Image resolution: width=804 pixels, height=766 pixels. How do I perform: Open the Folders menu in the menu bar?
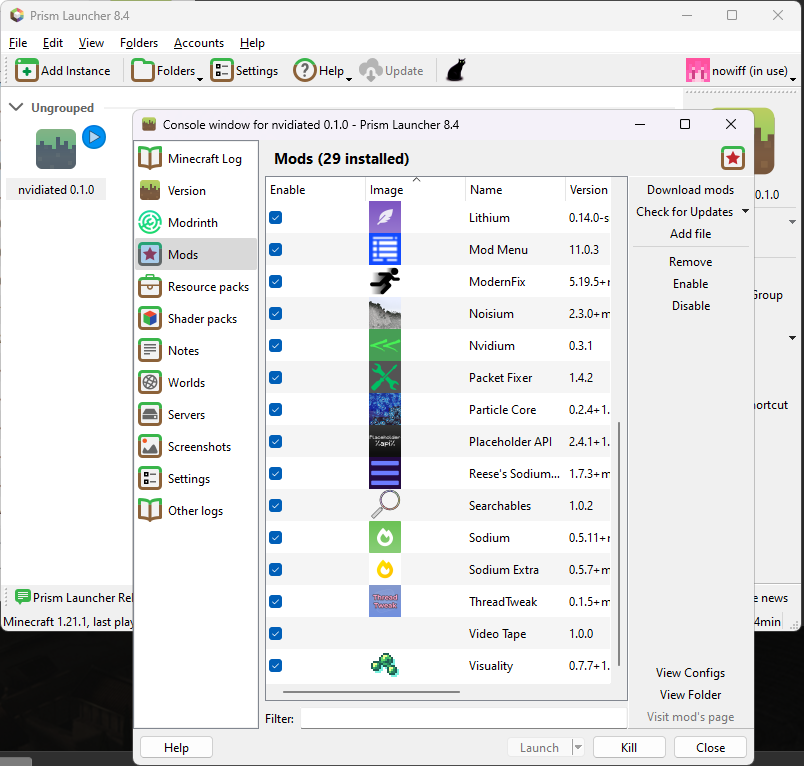pyautogui.click(x=139, y=43)
